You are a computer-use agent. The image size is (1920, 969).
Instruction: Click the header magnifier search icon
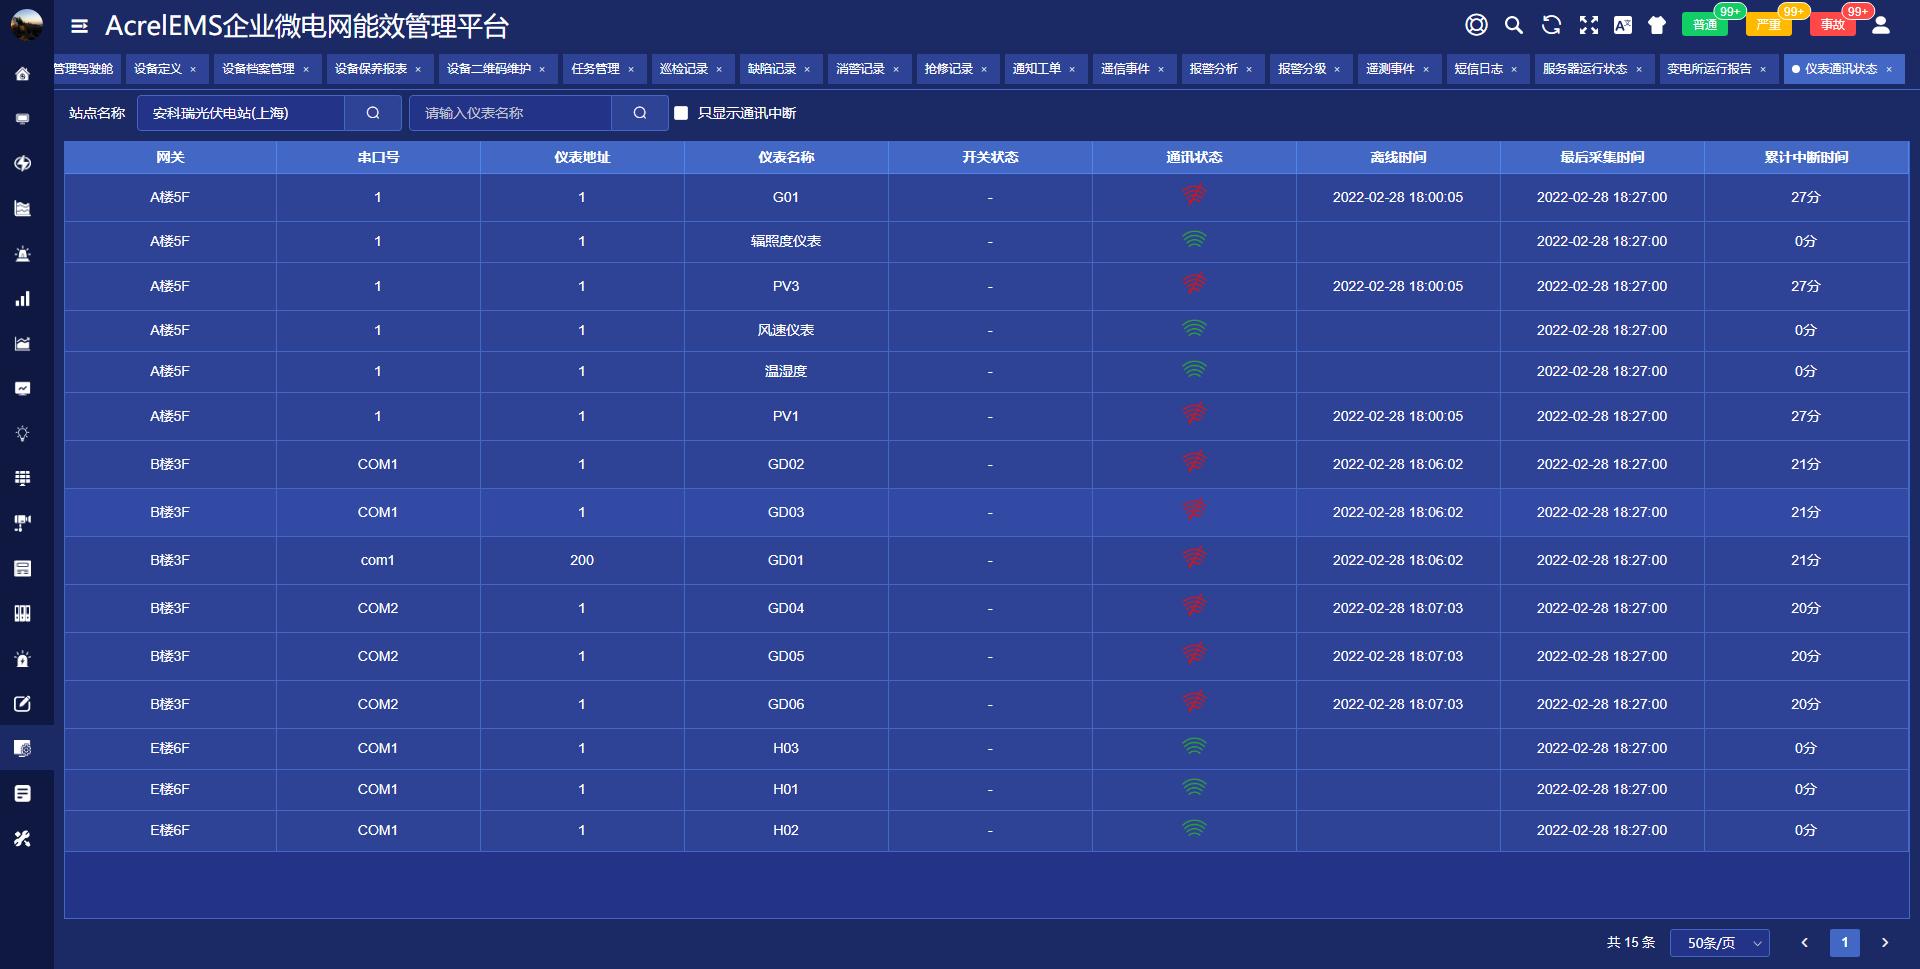[1514, 25]
